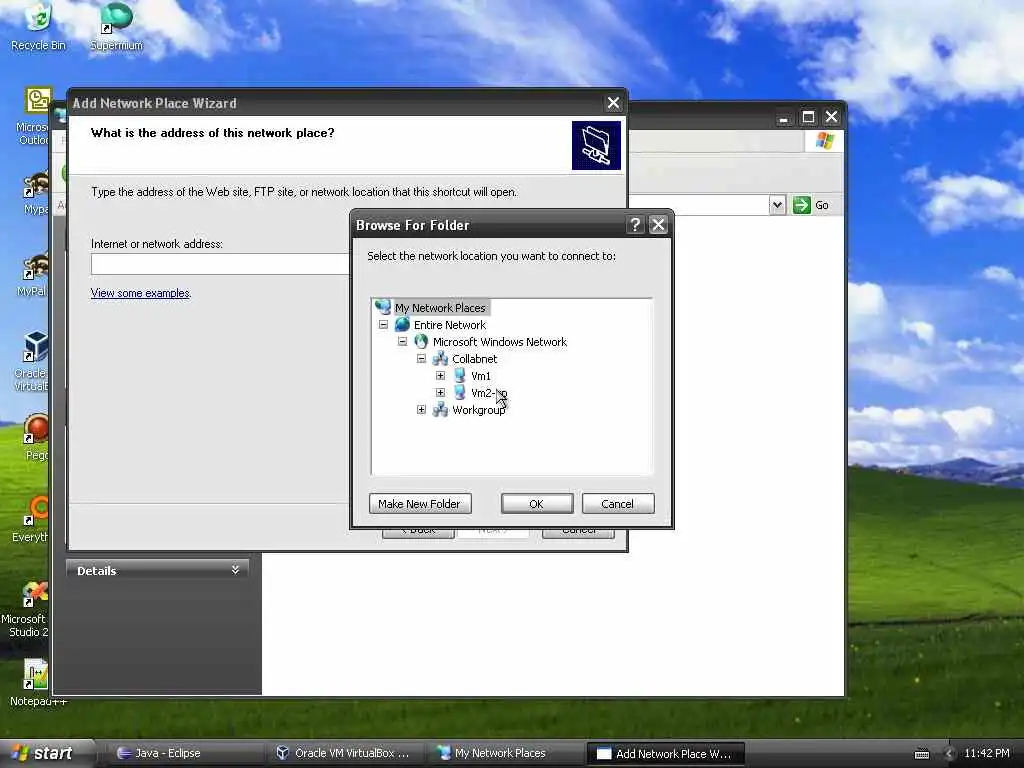The image size is (1024, 768).
Task: Click the 11:42 PM system clock
Action: [x=987, y=753]
